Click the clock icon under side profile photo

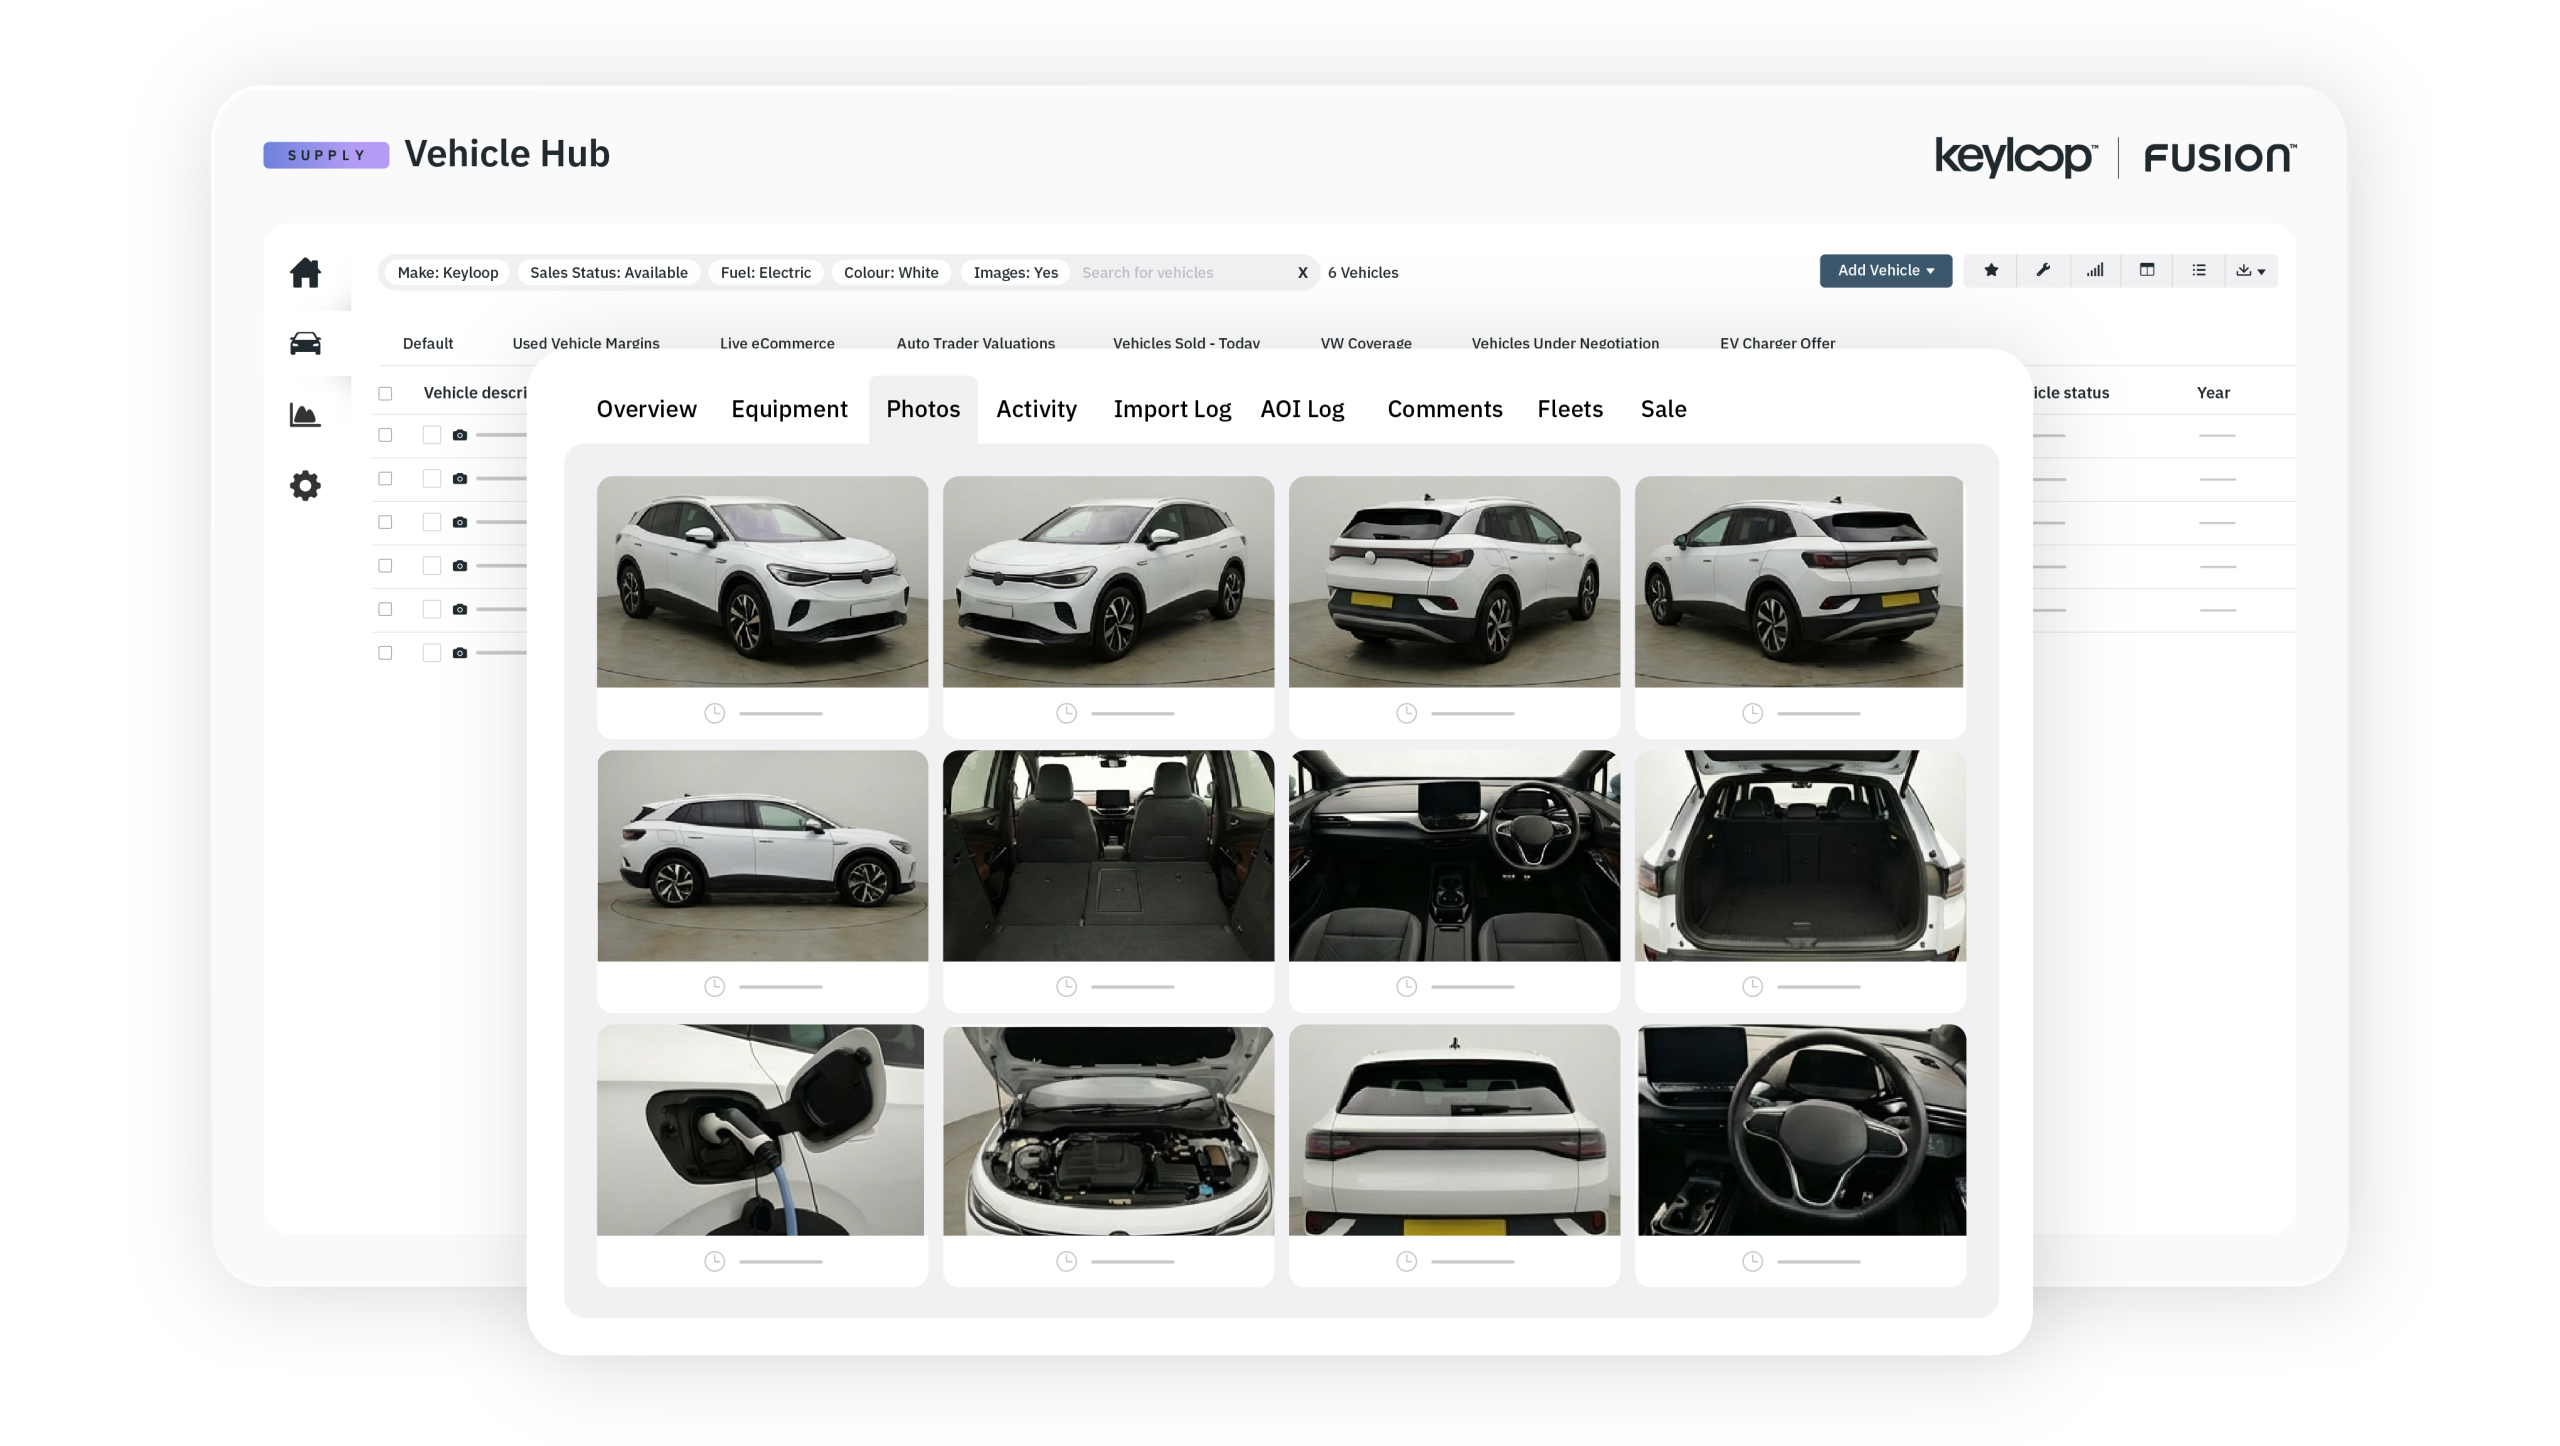[x=714, y=987]
